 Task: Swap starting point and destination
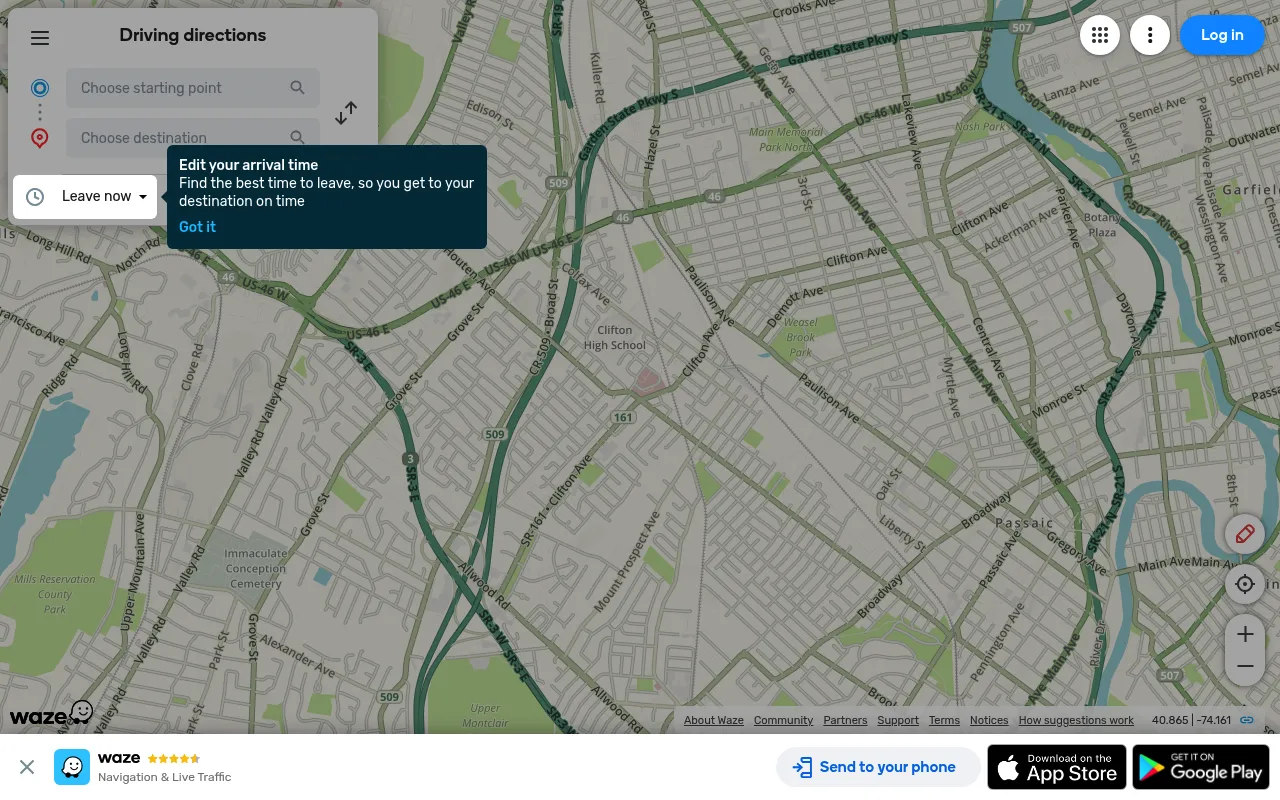click(x=346, y=113)
